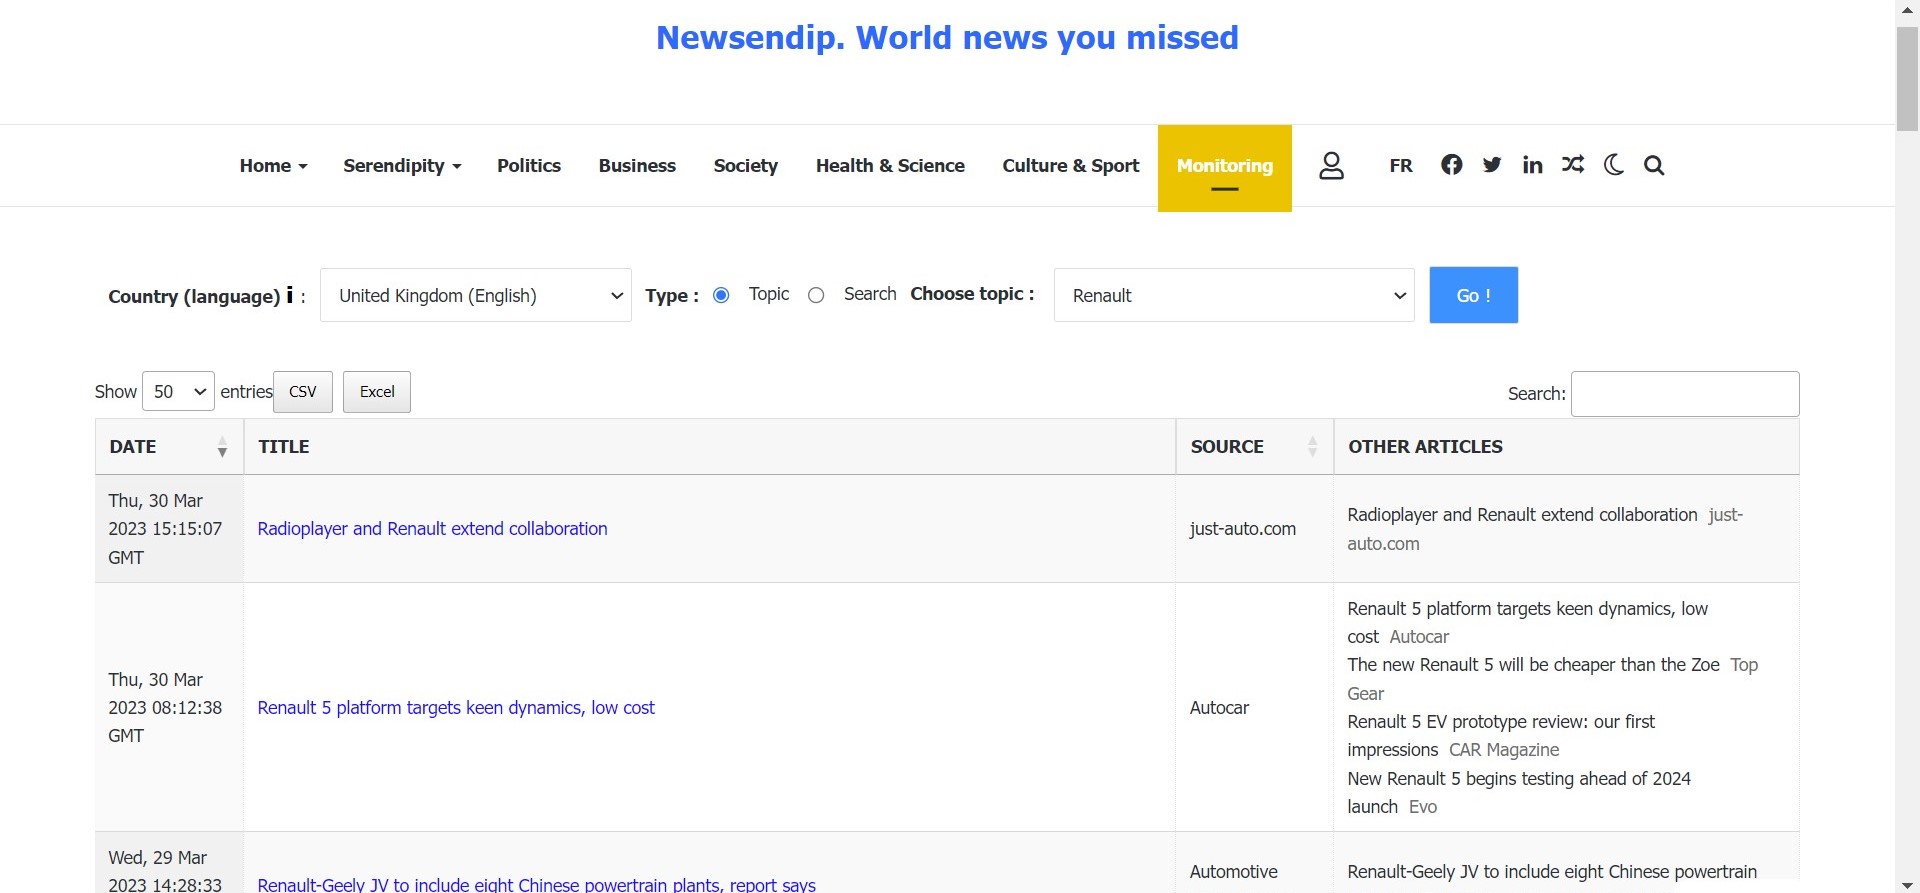Open the user account icon

coord(1331,166)
